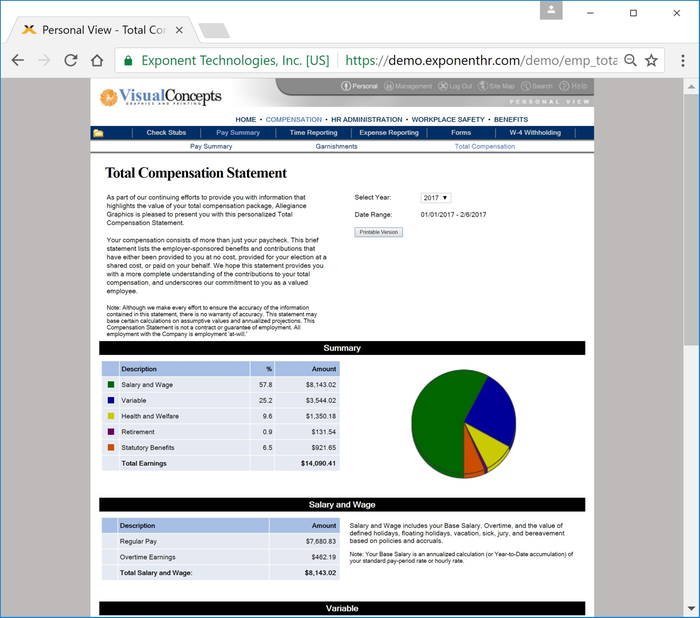Screen dimensions: 700x618
Task: Click the Printable Version button
Action: [379, 232]
